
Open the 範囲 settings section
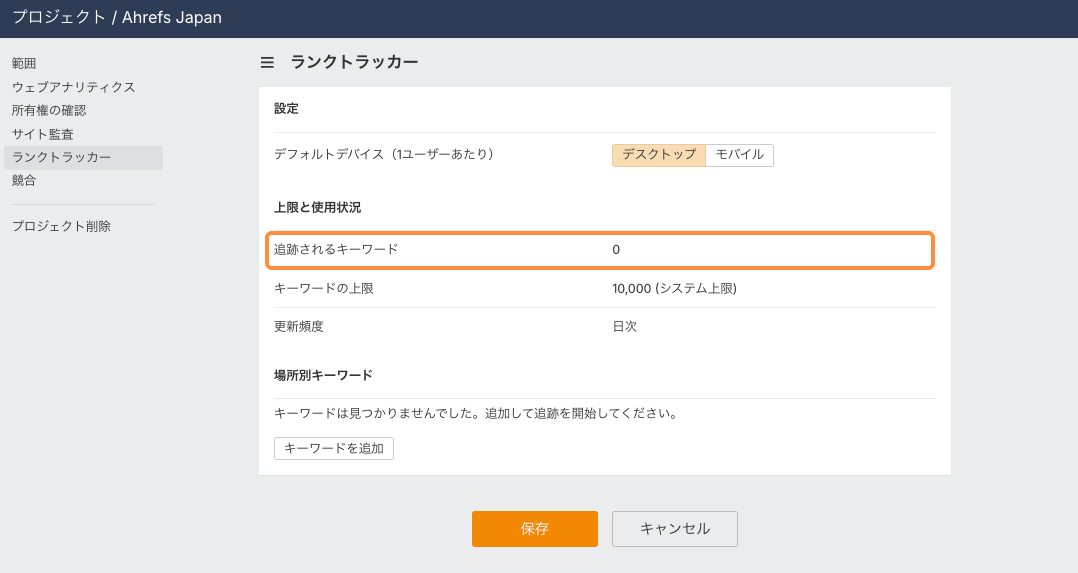pos(24,64)
